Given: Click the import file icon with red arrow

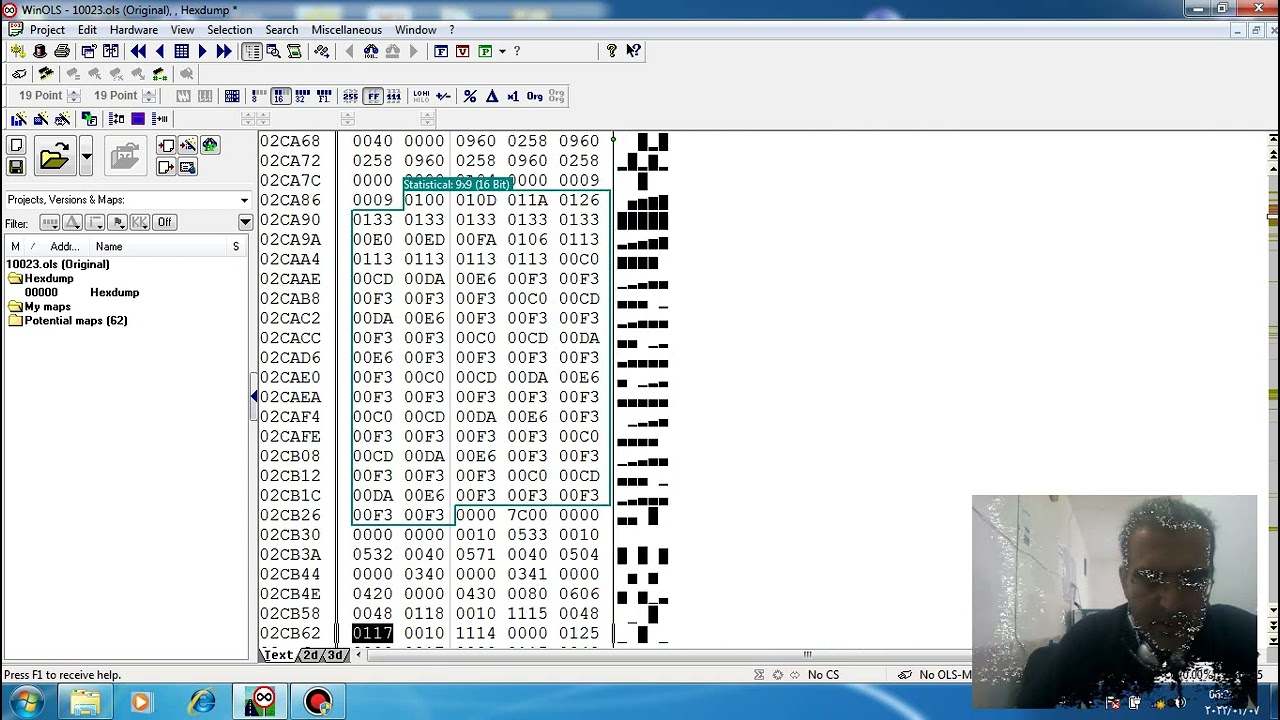Looking at the screenshot, I should coord(166,145).
